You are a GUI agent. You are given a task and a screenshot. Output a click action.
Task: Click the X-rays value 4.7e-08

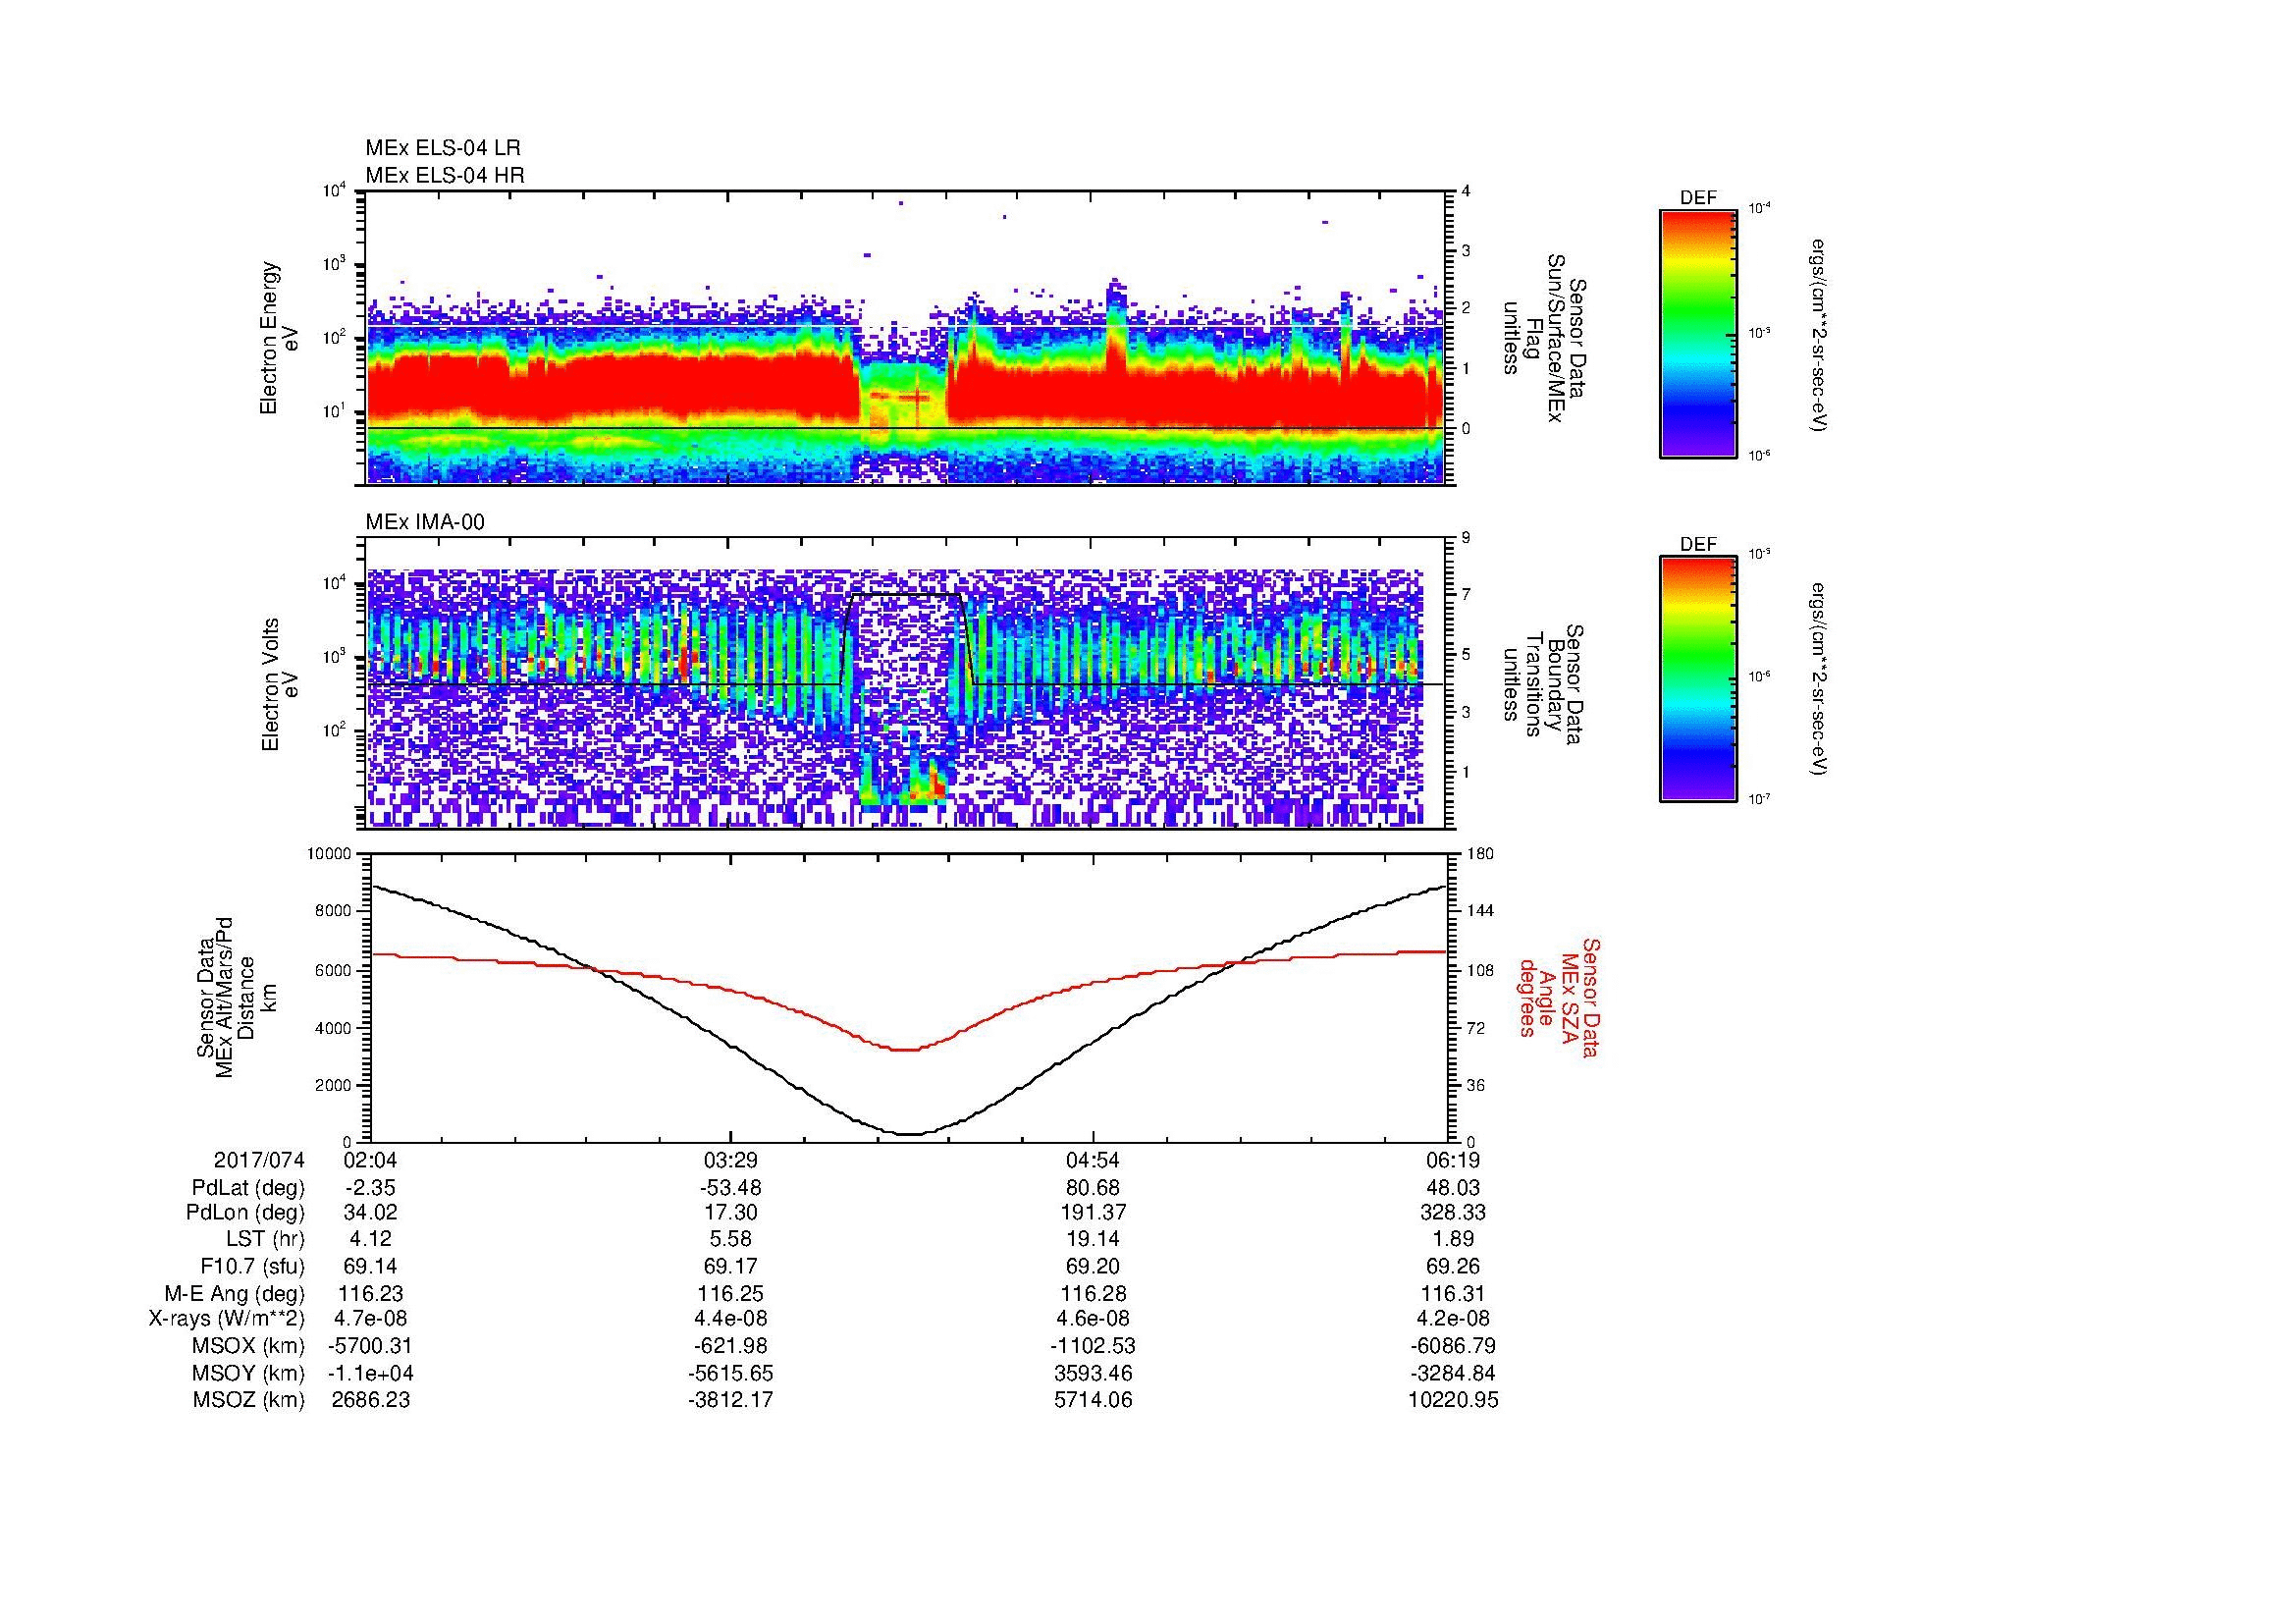click(x=371, y=1319)
